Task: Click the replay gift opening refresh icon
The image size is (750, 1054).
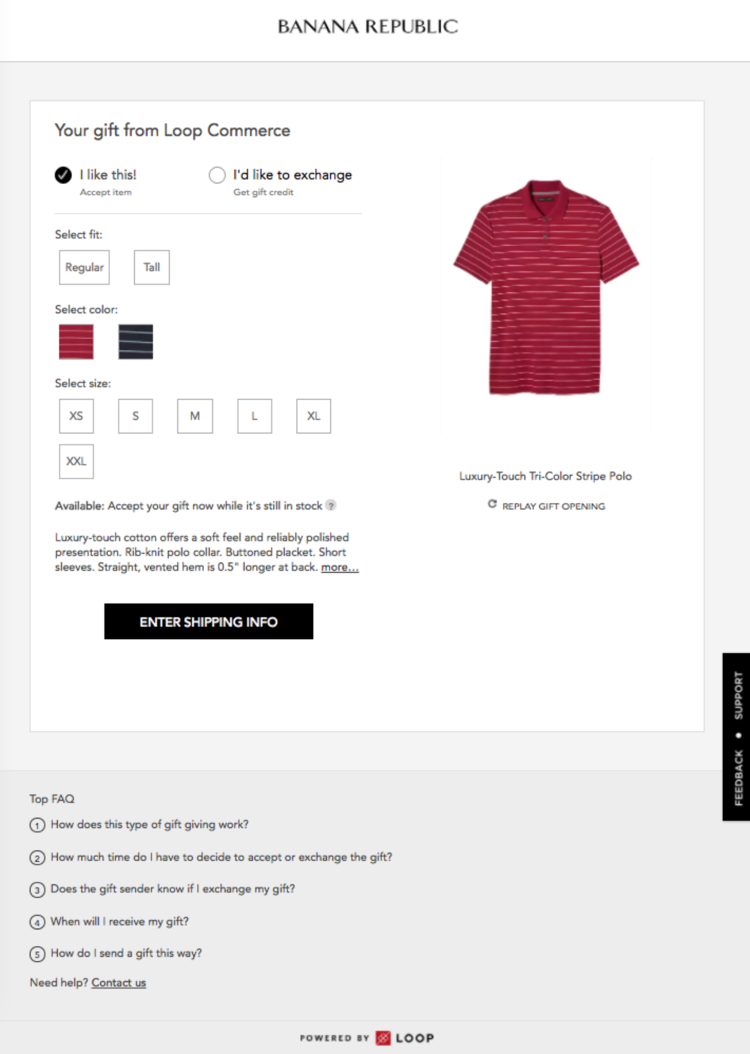Action: [x=492, y=504]
